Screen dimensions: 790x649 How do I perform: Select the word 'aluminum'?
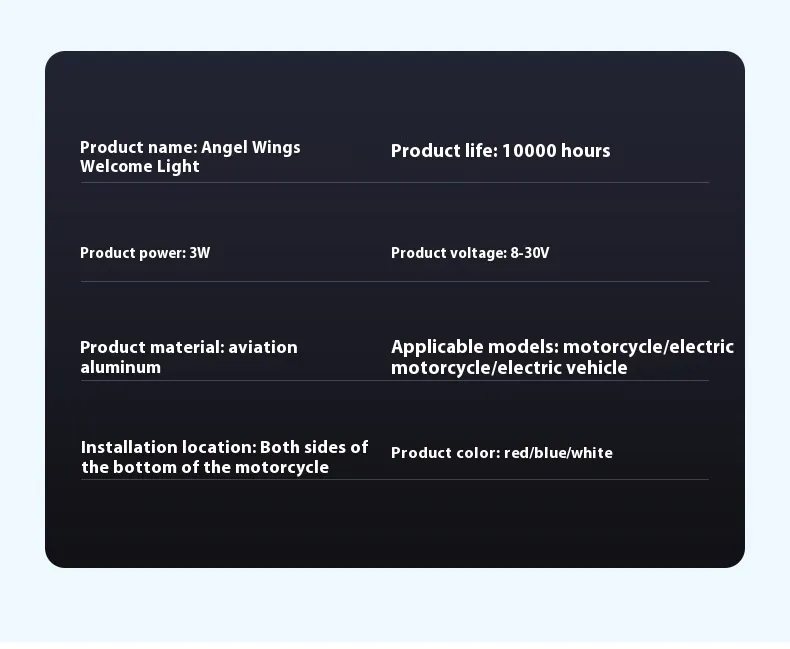[x=120, y=368]
